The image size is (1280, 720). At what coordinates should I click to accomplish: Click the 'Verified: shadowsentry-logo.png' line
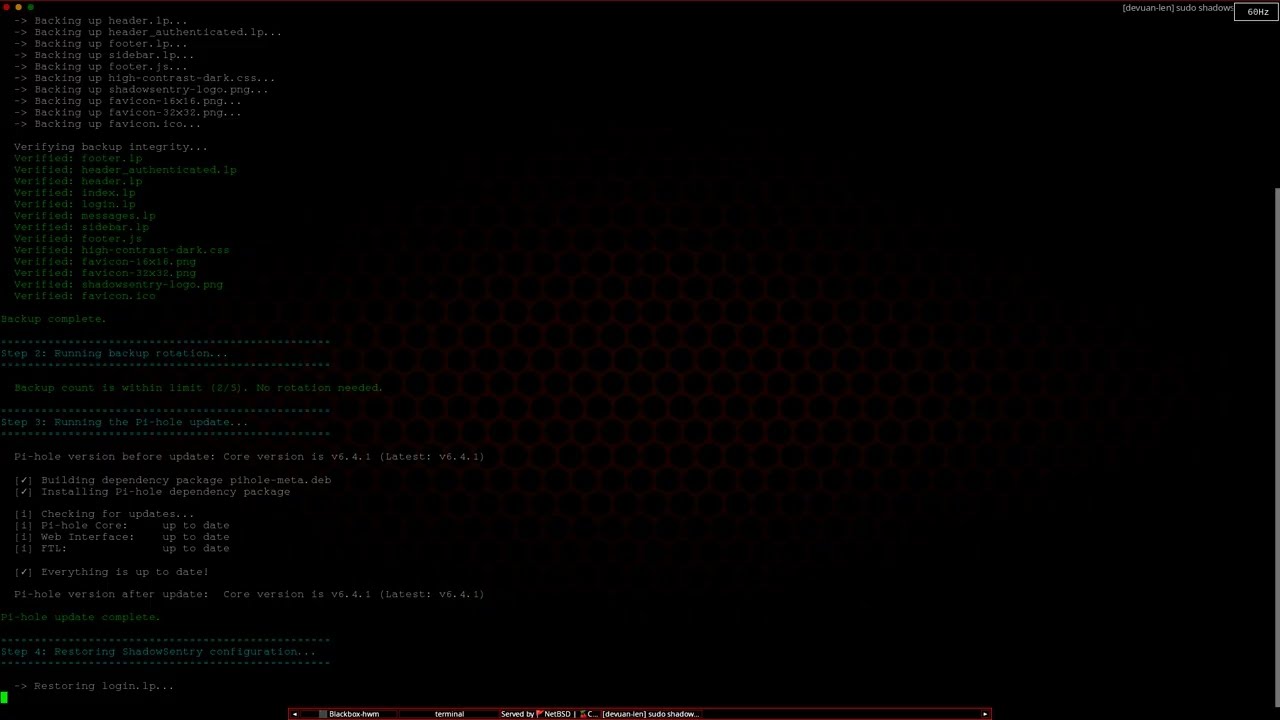coord(118,285)
